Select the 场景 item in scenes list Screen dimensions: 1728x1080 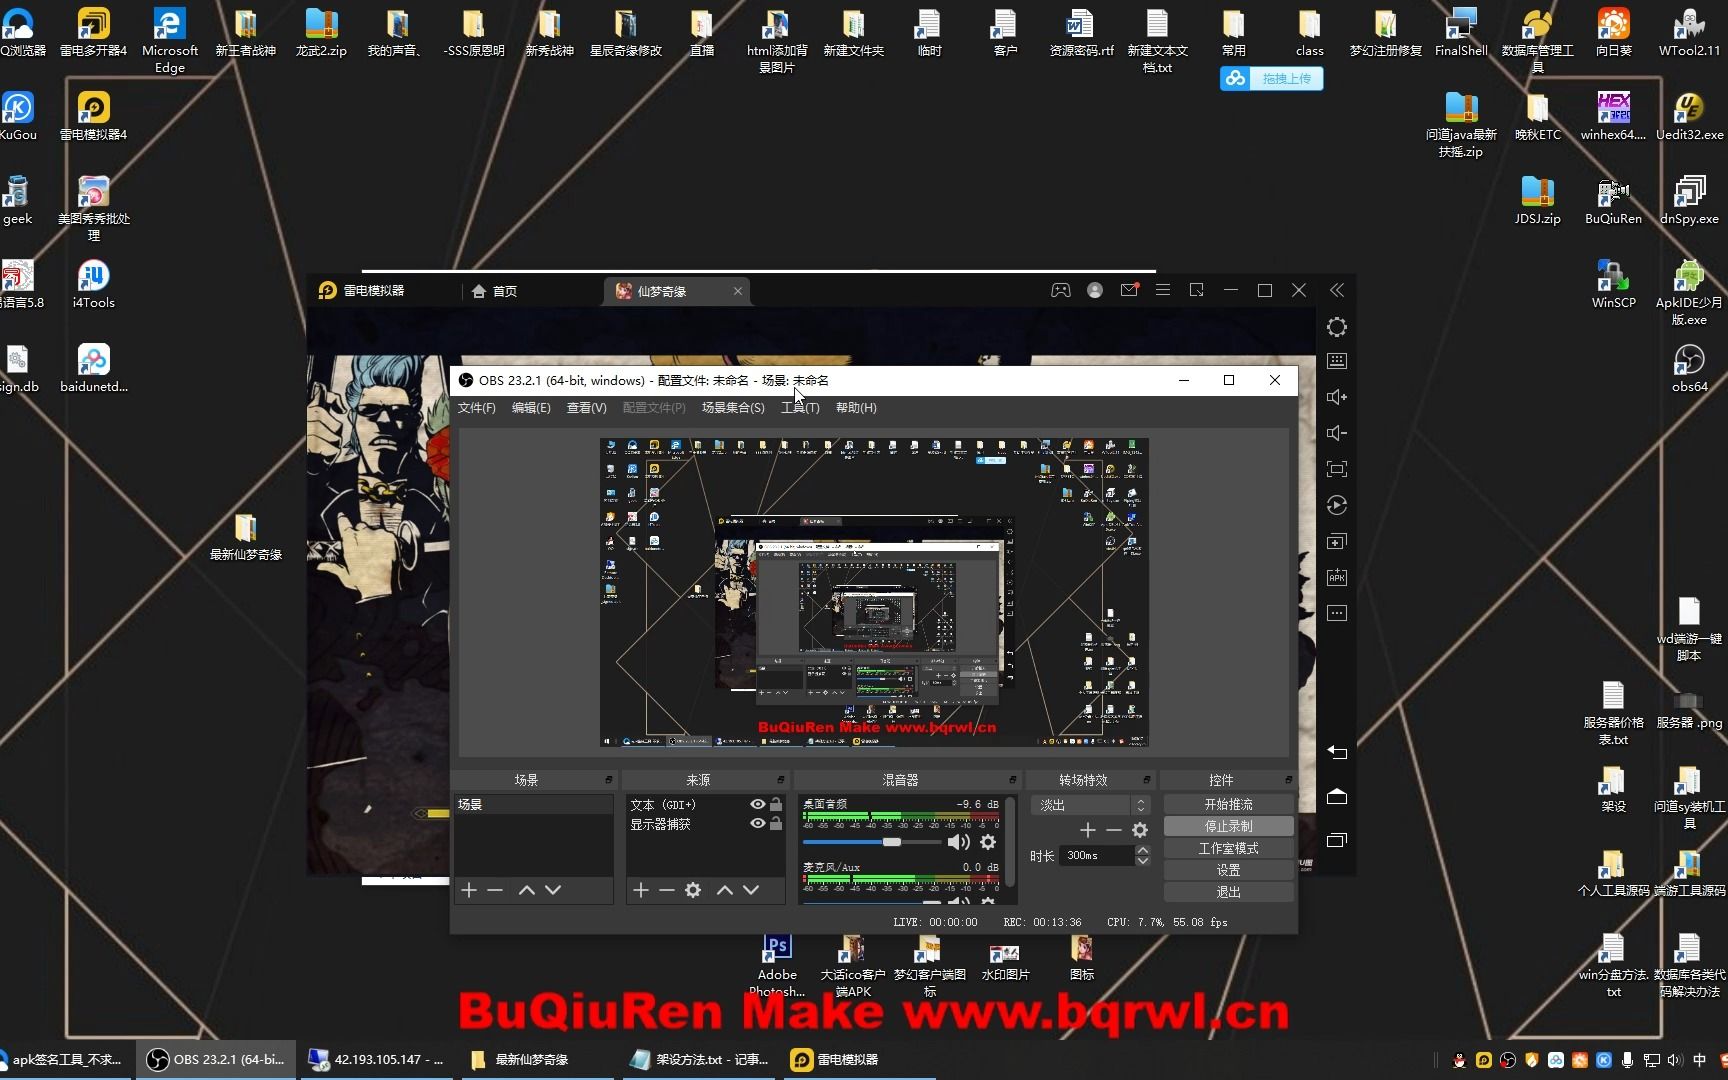click(x=533, y=805)
